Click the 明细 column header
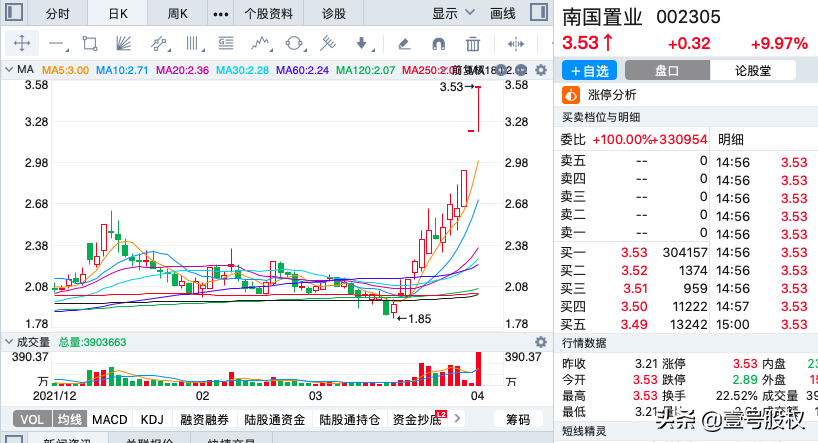This screenshot has height=443, width=818. point(730,139)
